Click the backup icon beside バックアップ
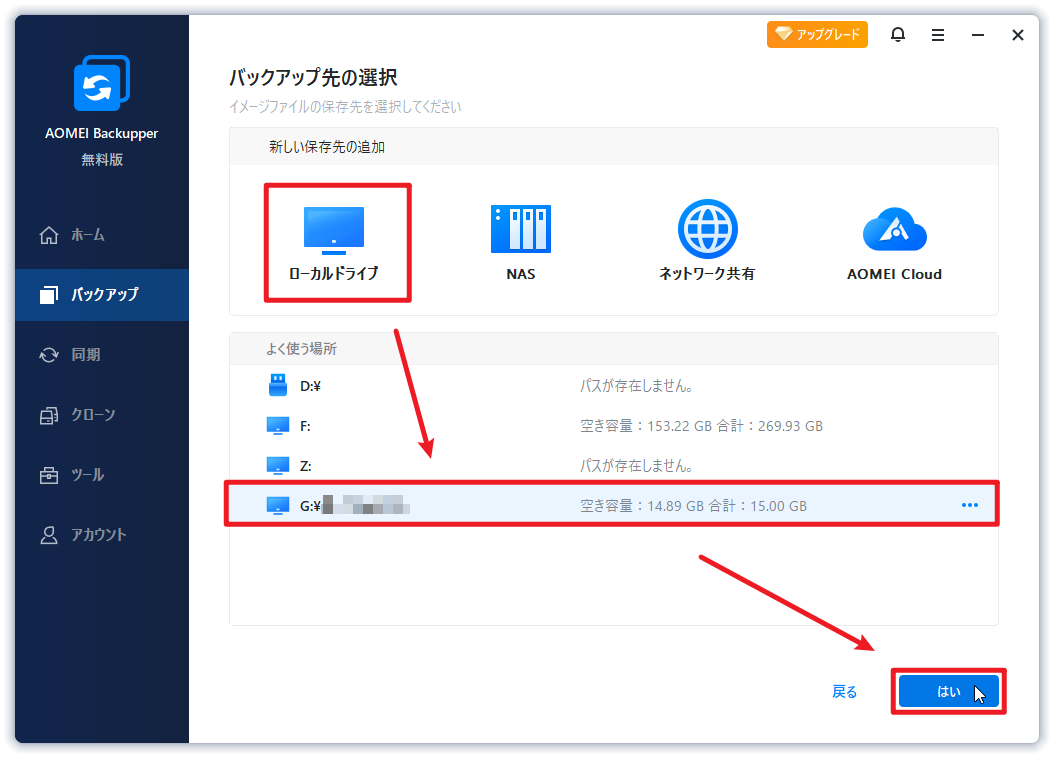This screenshot has width=1054, height=758. (x=48, y=294)
